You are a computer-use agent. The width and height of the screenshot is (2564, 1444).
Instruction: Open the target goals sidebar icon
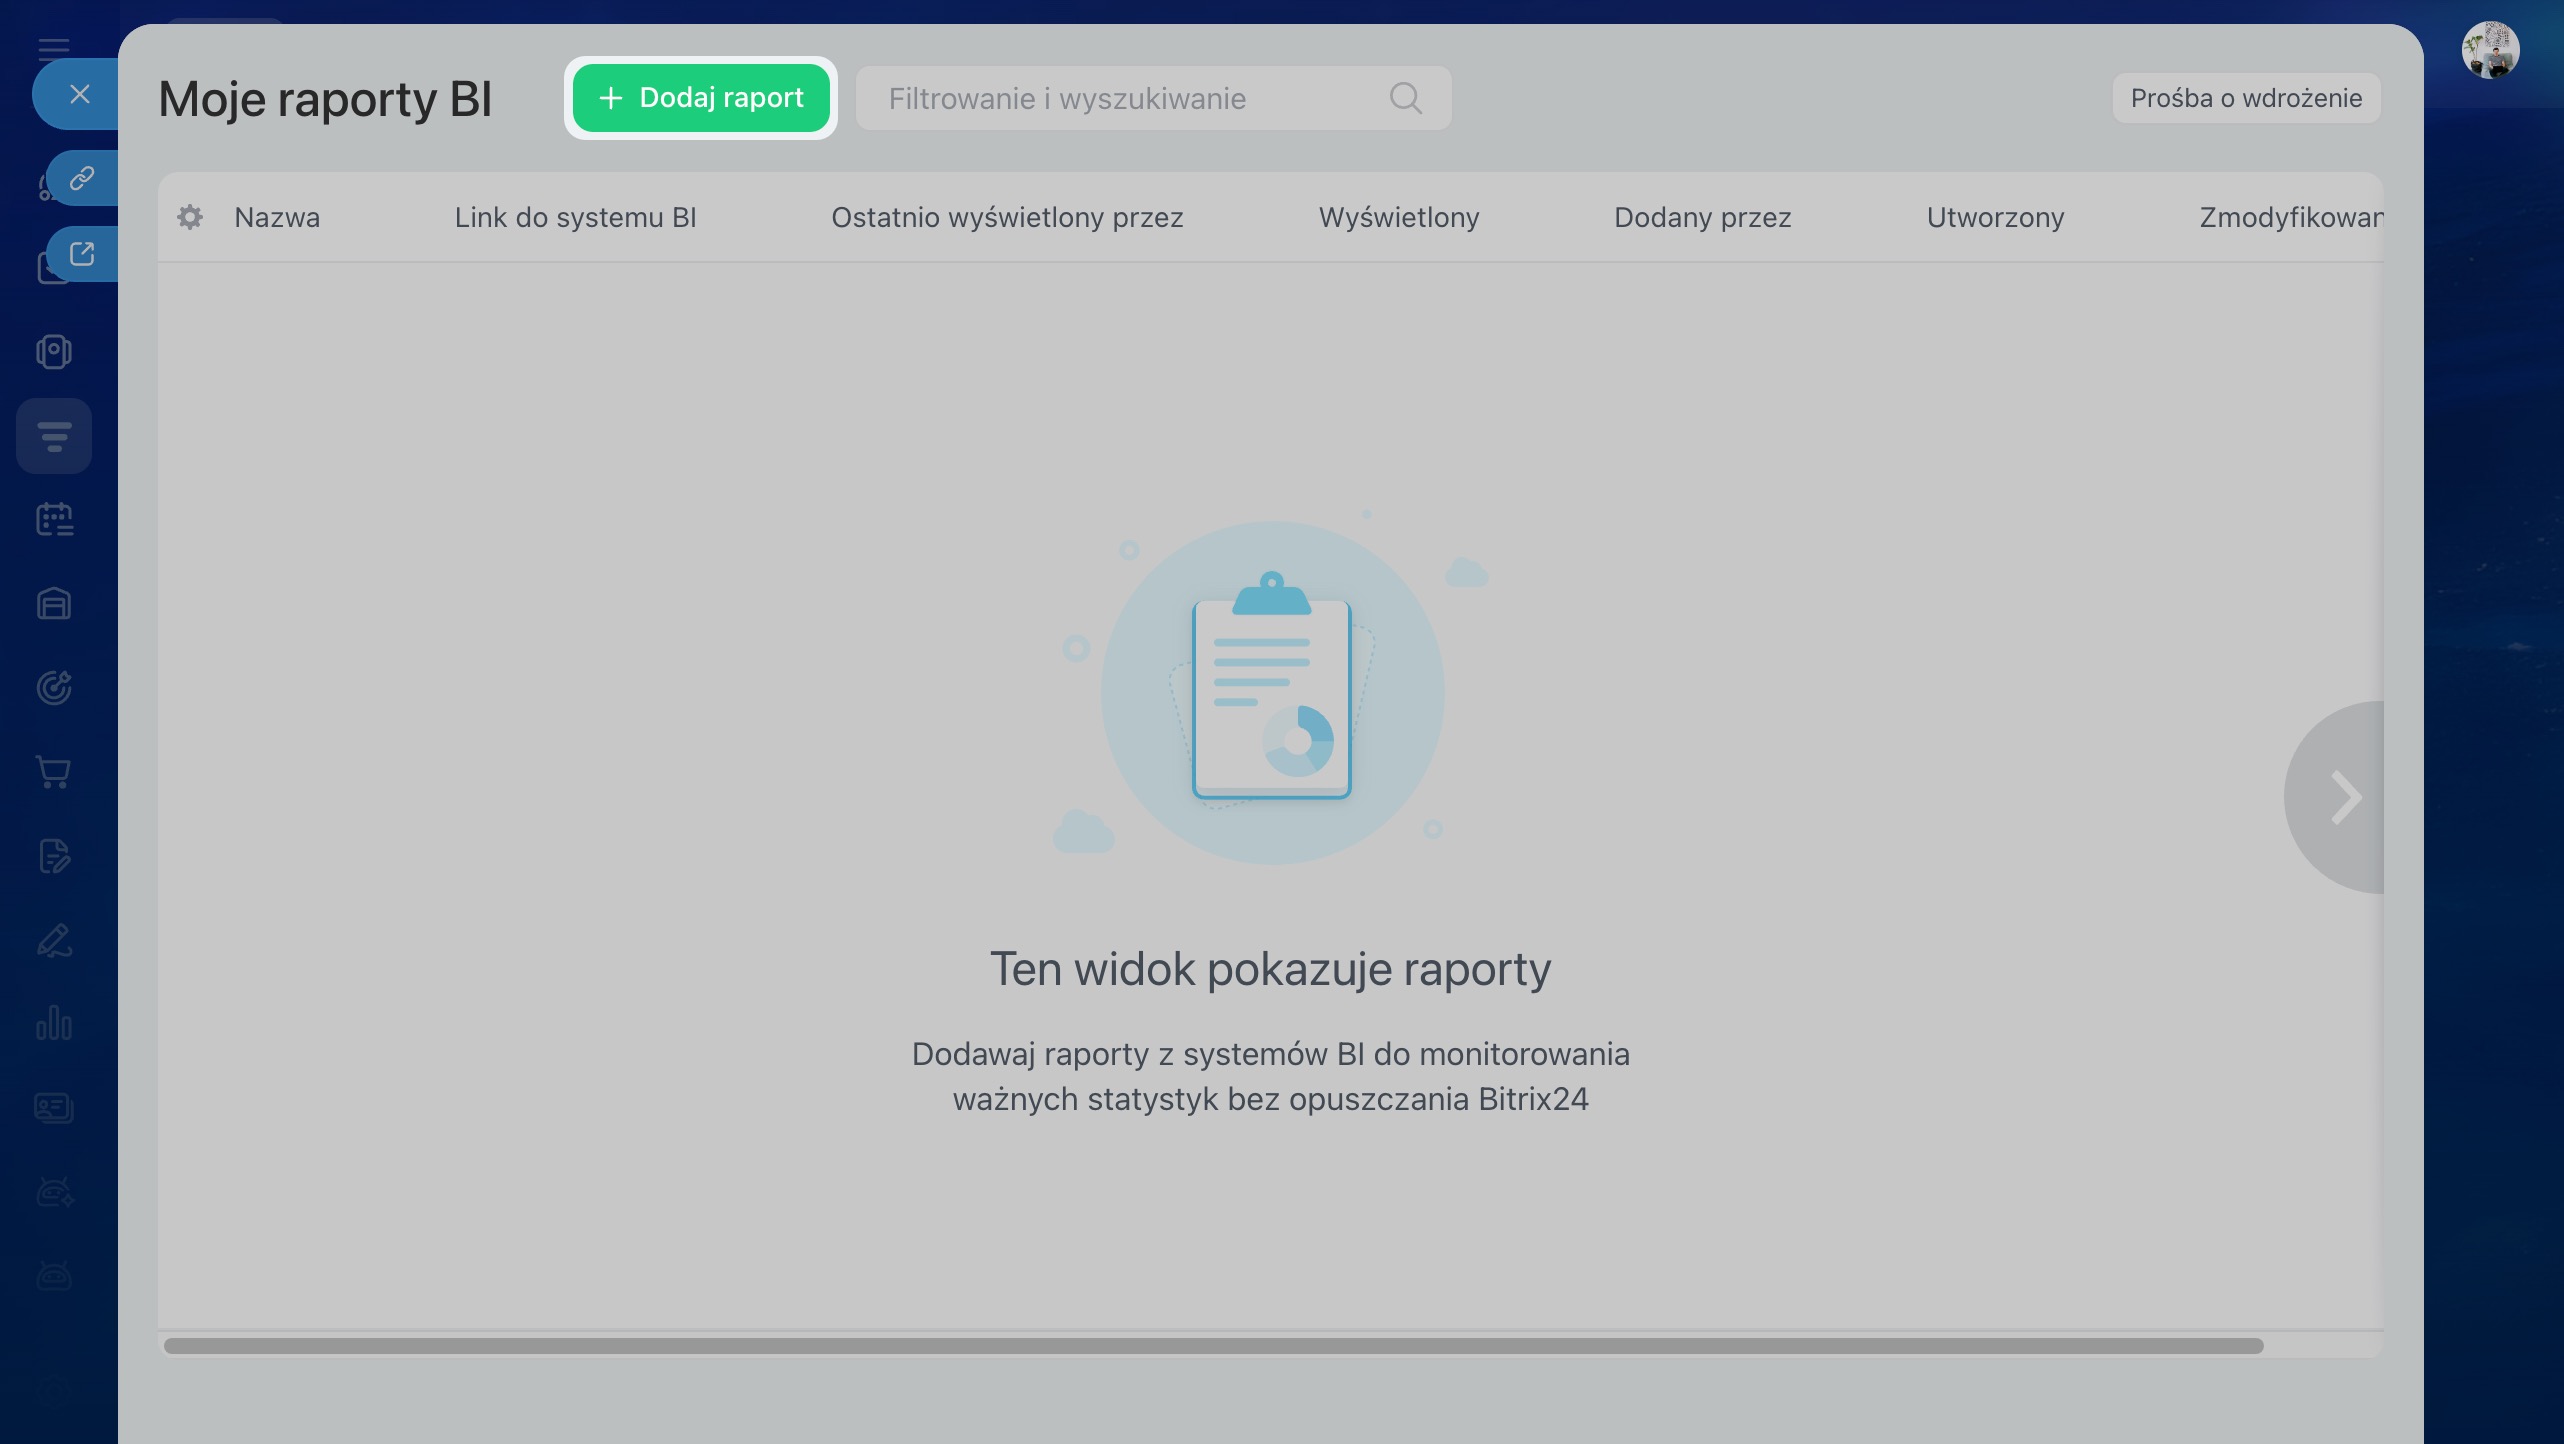pos(54,688)
